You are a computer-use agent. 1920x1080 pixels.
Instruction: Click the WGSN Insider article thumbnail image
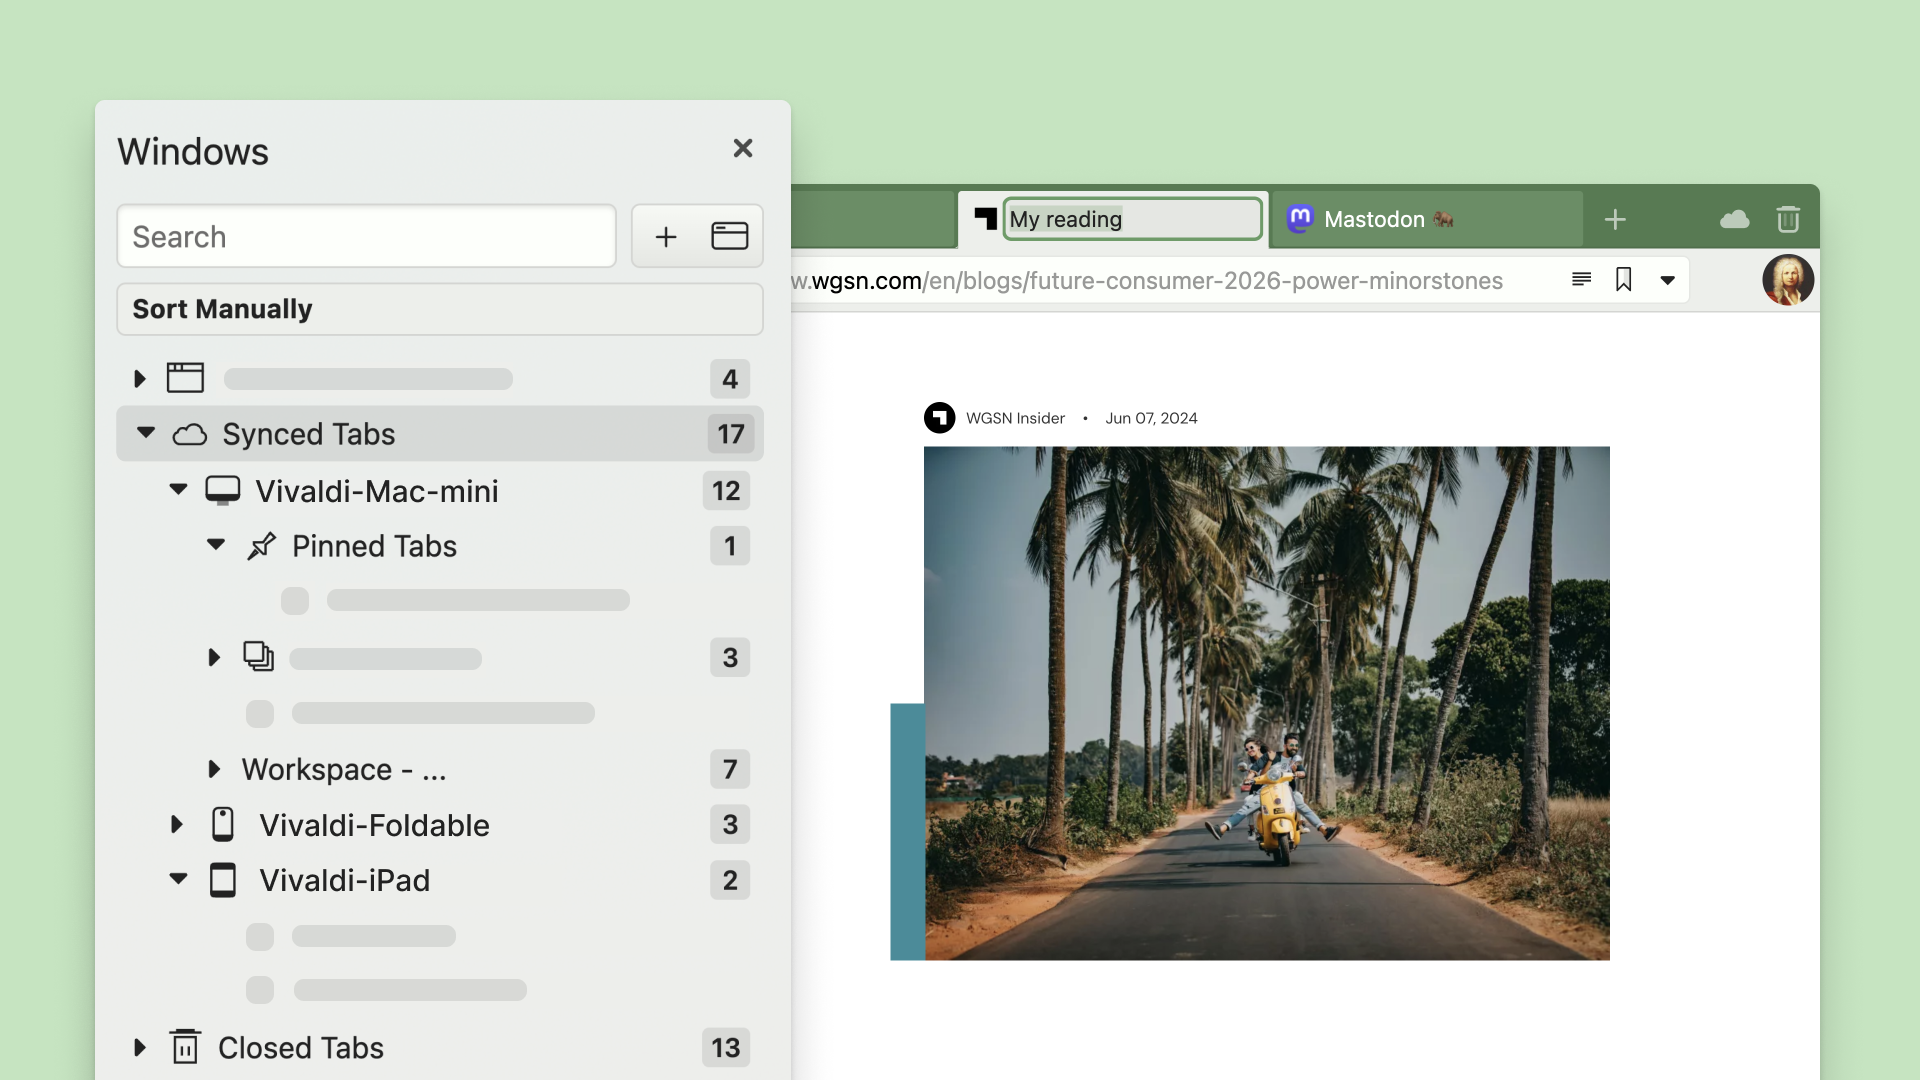point(1266,703)
